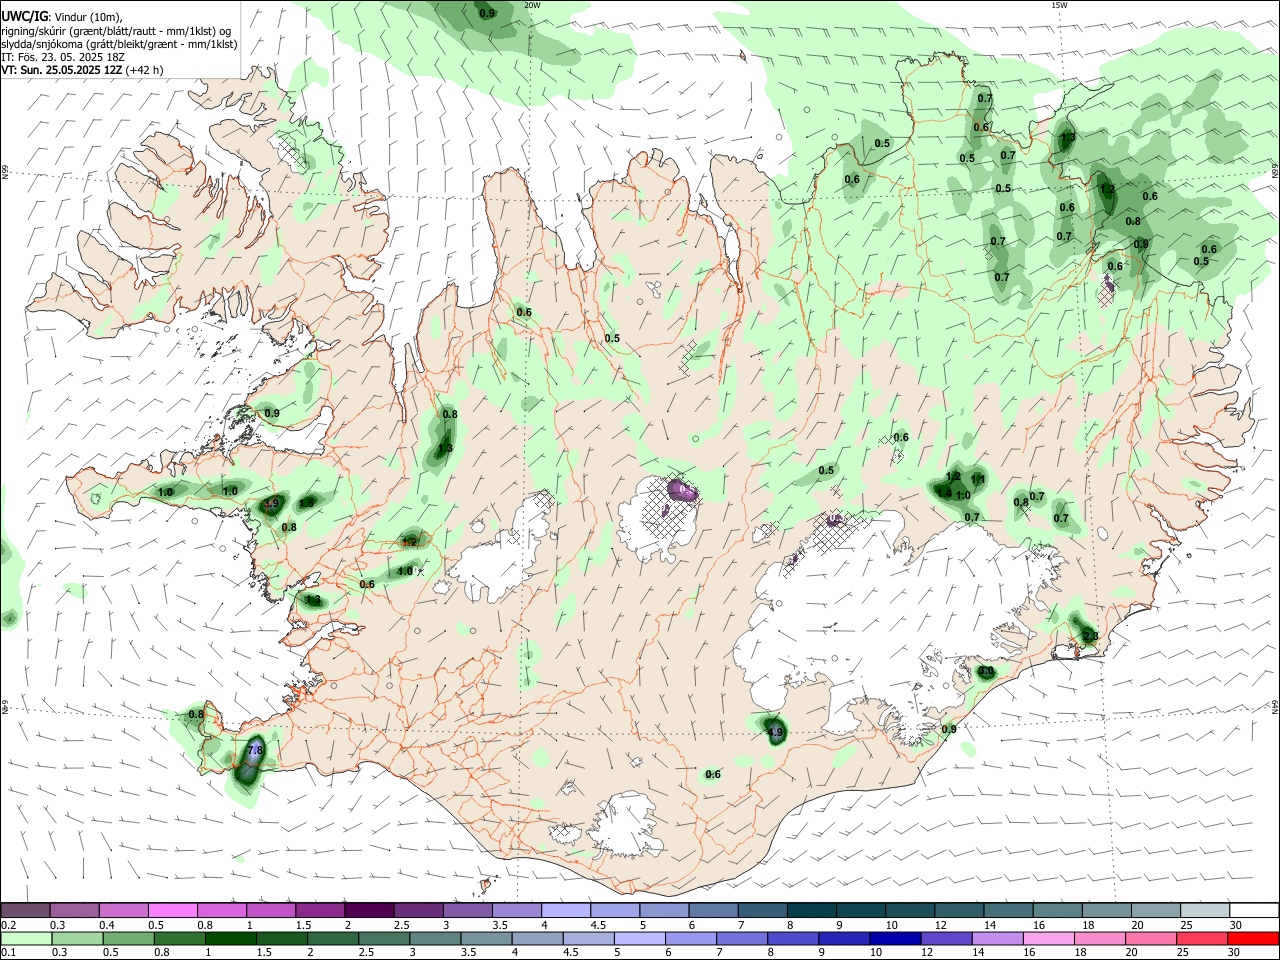1280x960 pixels.
Task: Click the (+42 h) forecast offset text
Action: coord(145,70)
